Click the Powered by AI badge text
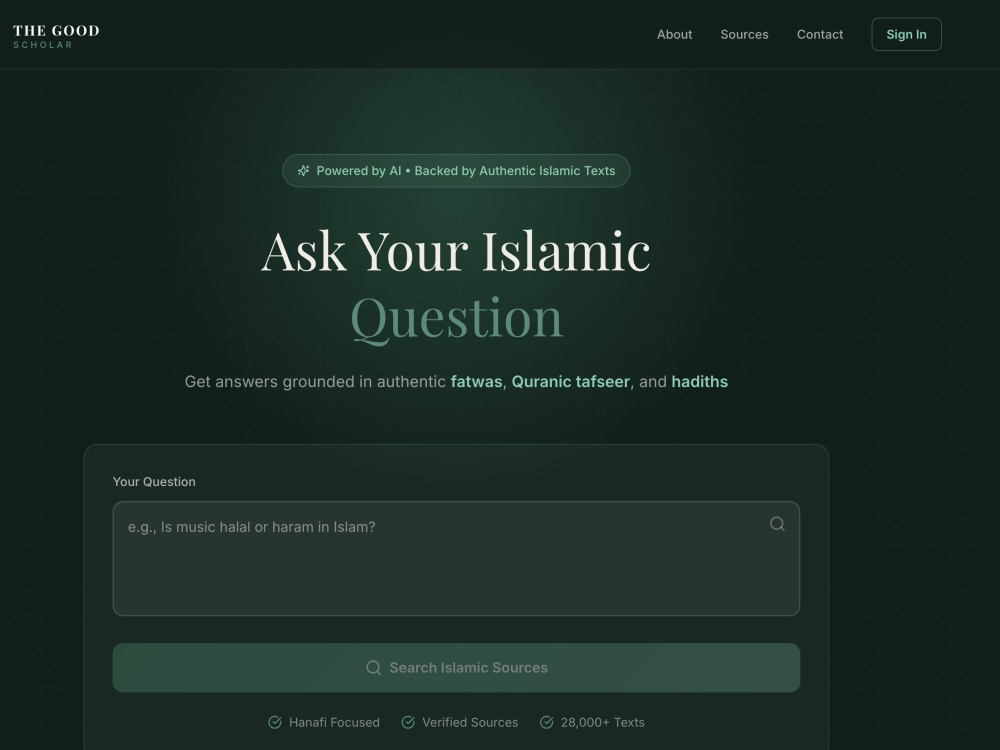This screenshot has width=1000, height=750. pyautogui.click(x=466, y=171)
